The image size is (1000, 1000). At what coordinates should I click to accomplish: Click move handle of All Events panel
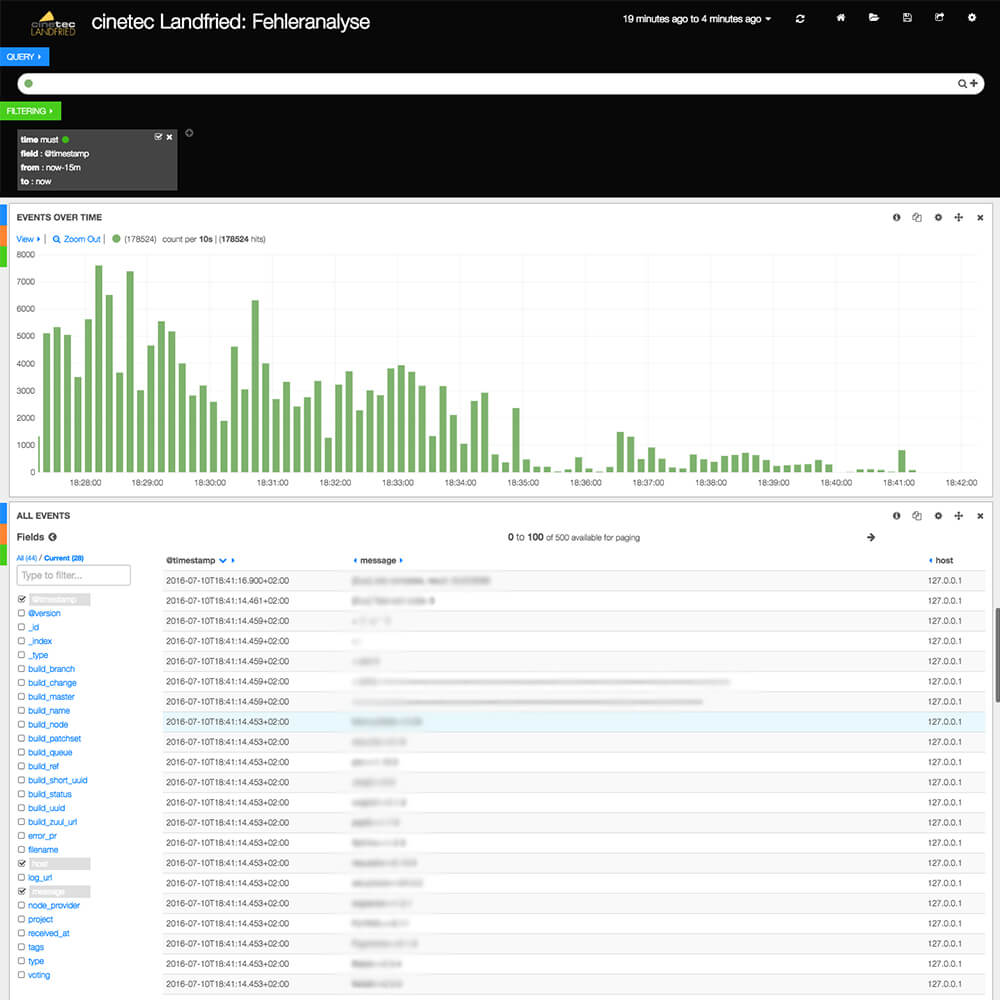[x=959, y=516]
